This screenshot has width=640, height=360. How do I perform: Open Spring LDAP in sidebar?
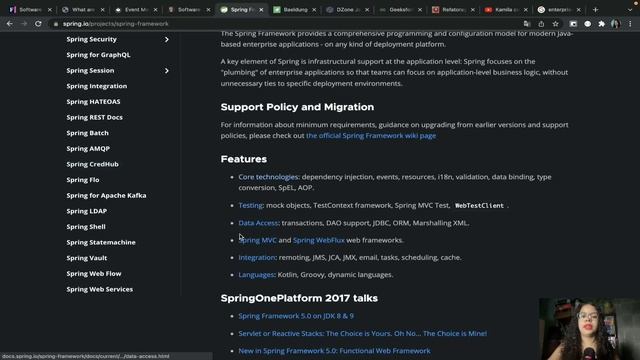click(x=87, y=211)
